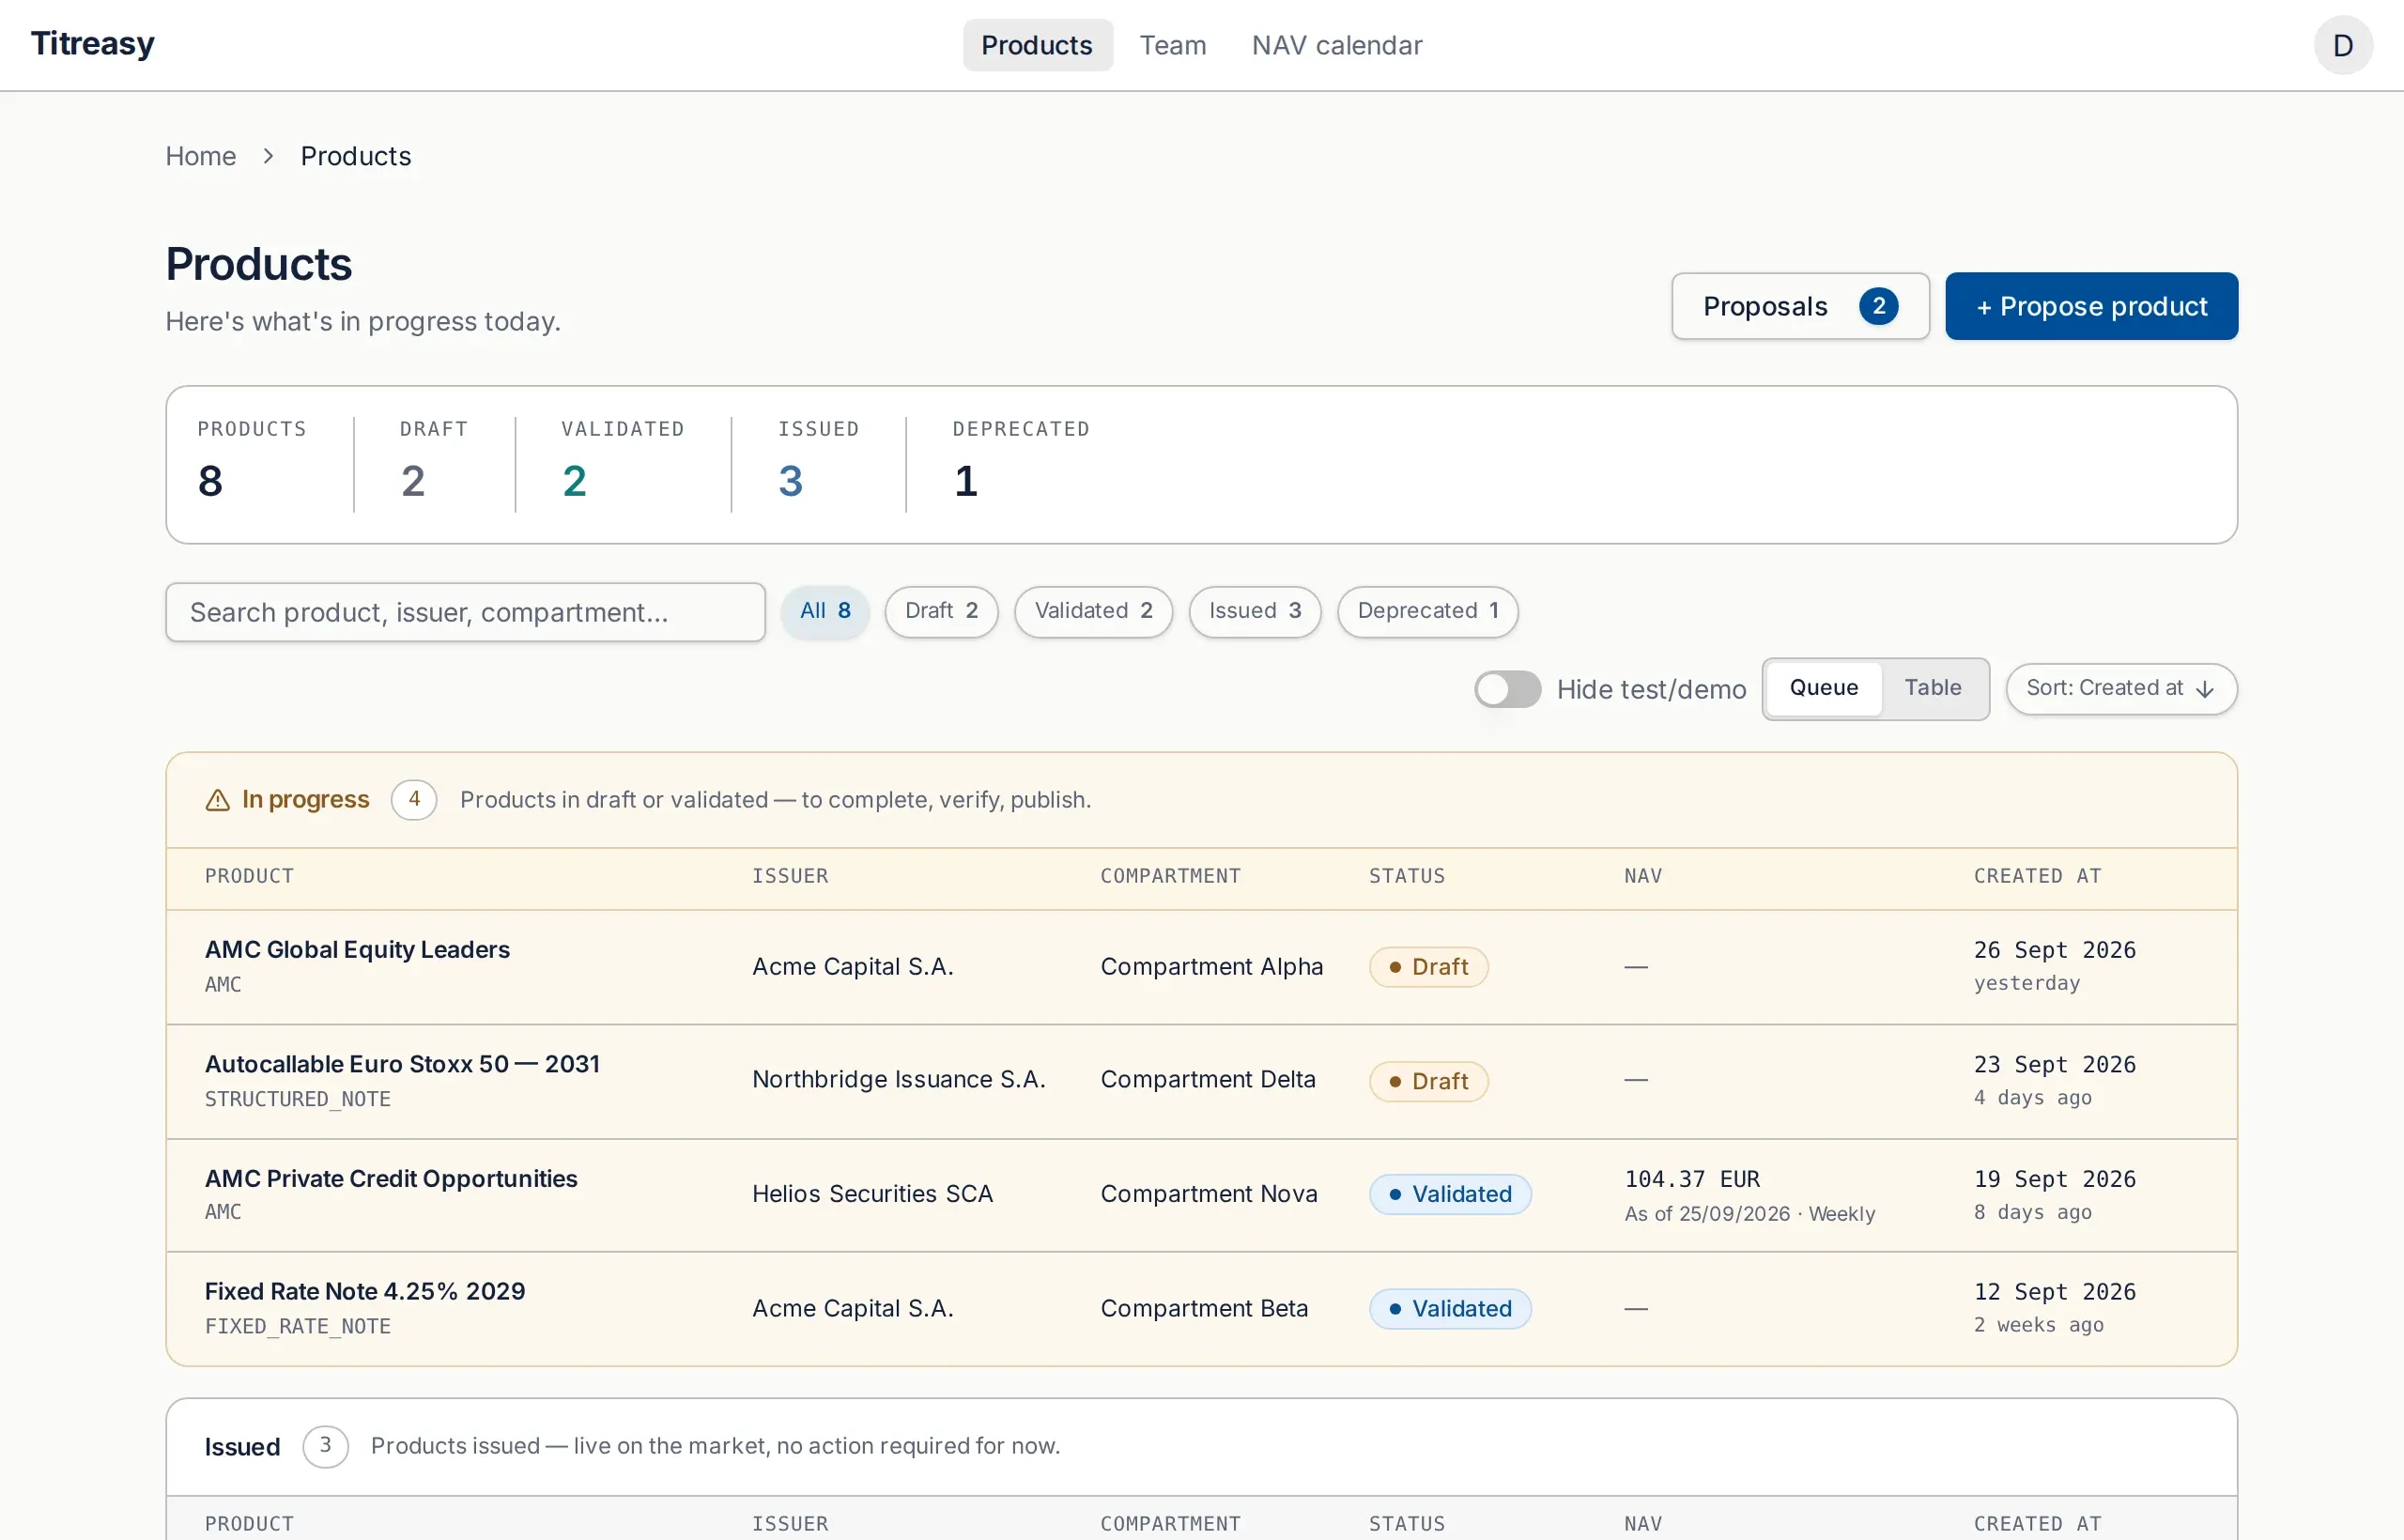Image resolution: width=2404 pixels, height=1540 pixels.
Task: Click Validated badge on AMC Private Credit row
Action: click(1449, 1195)
